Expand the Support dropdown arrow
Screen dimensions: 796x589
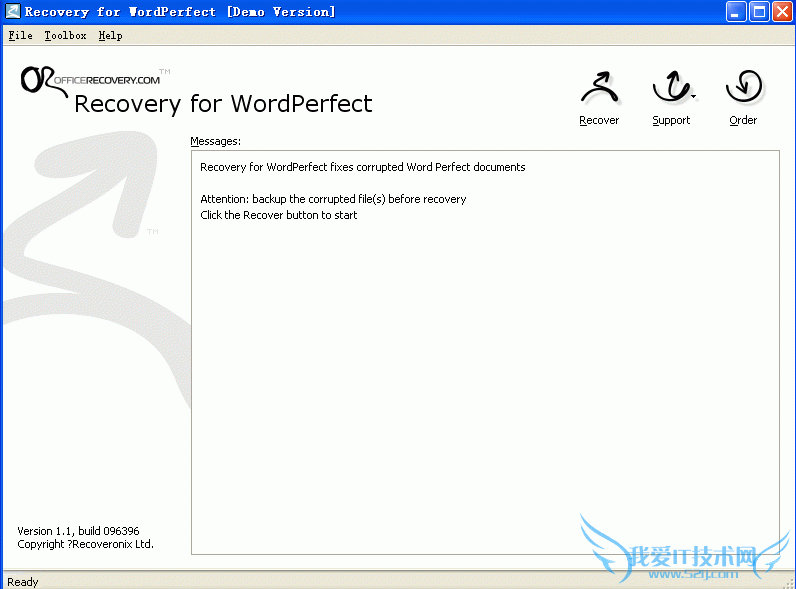click(x=694, y=97)
